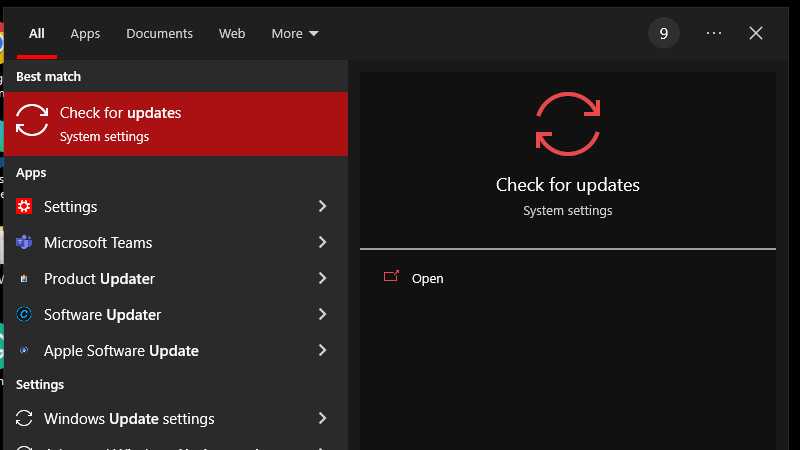Open the Check for updates best match

[x=176, y=124]
